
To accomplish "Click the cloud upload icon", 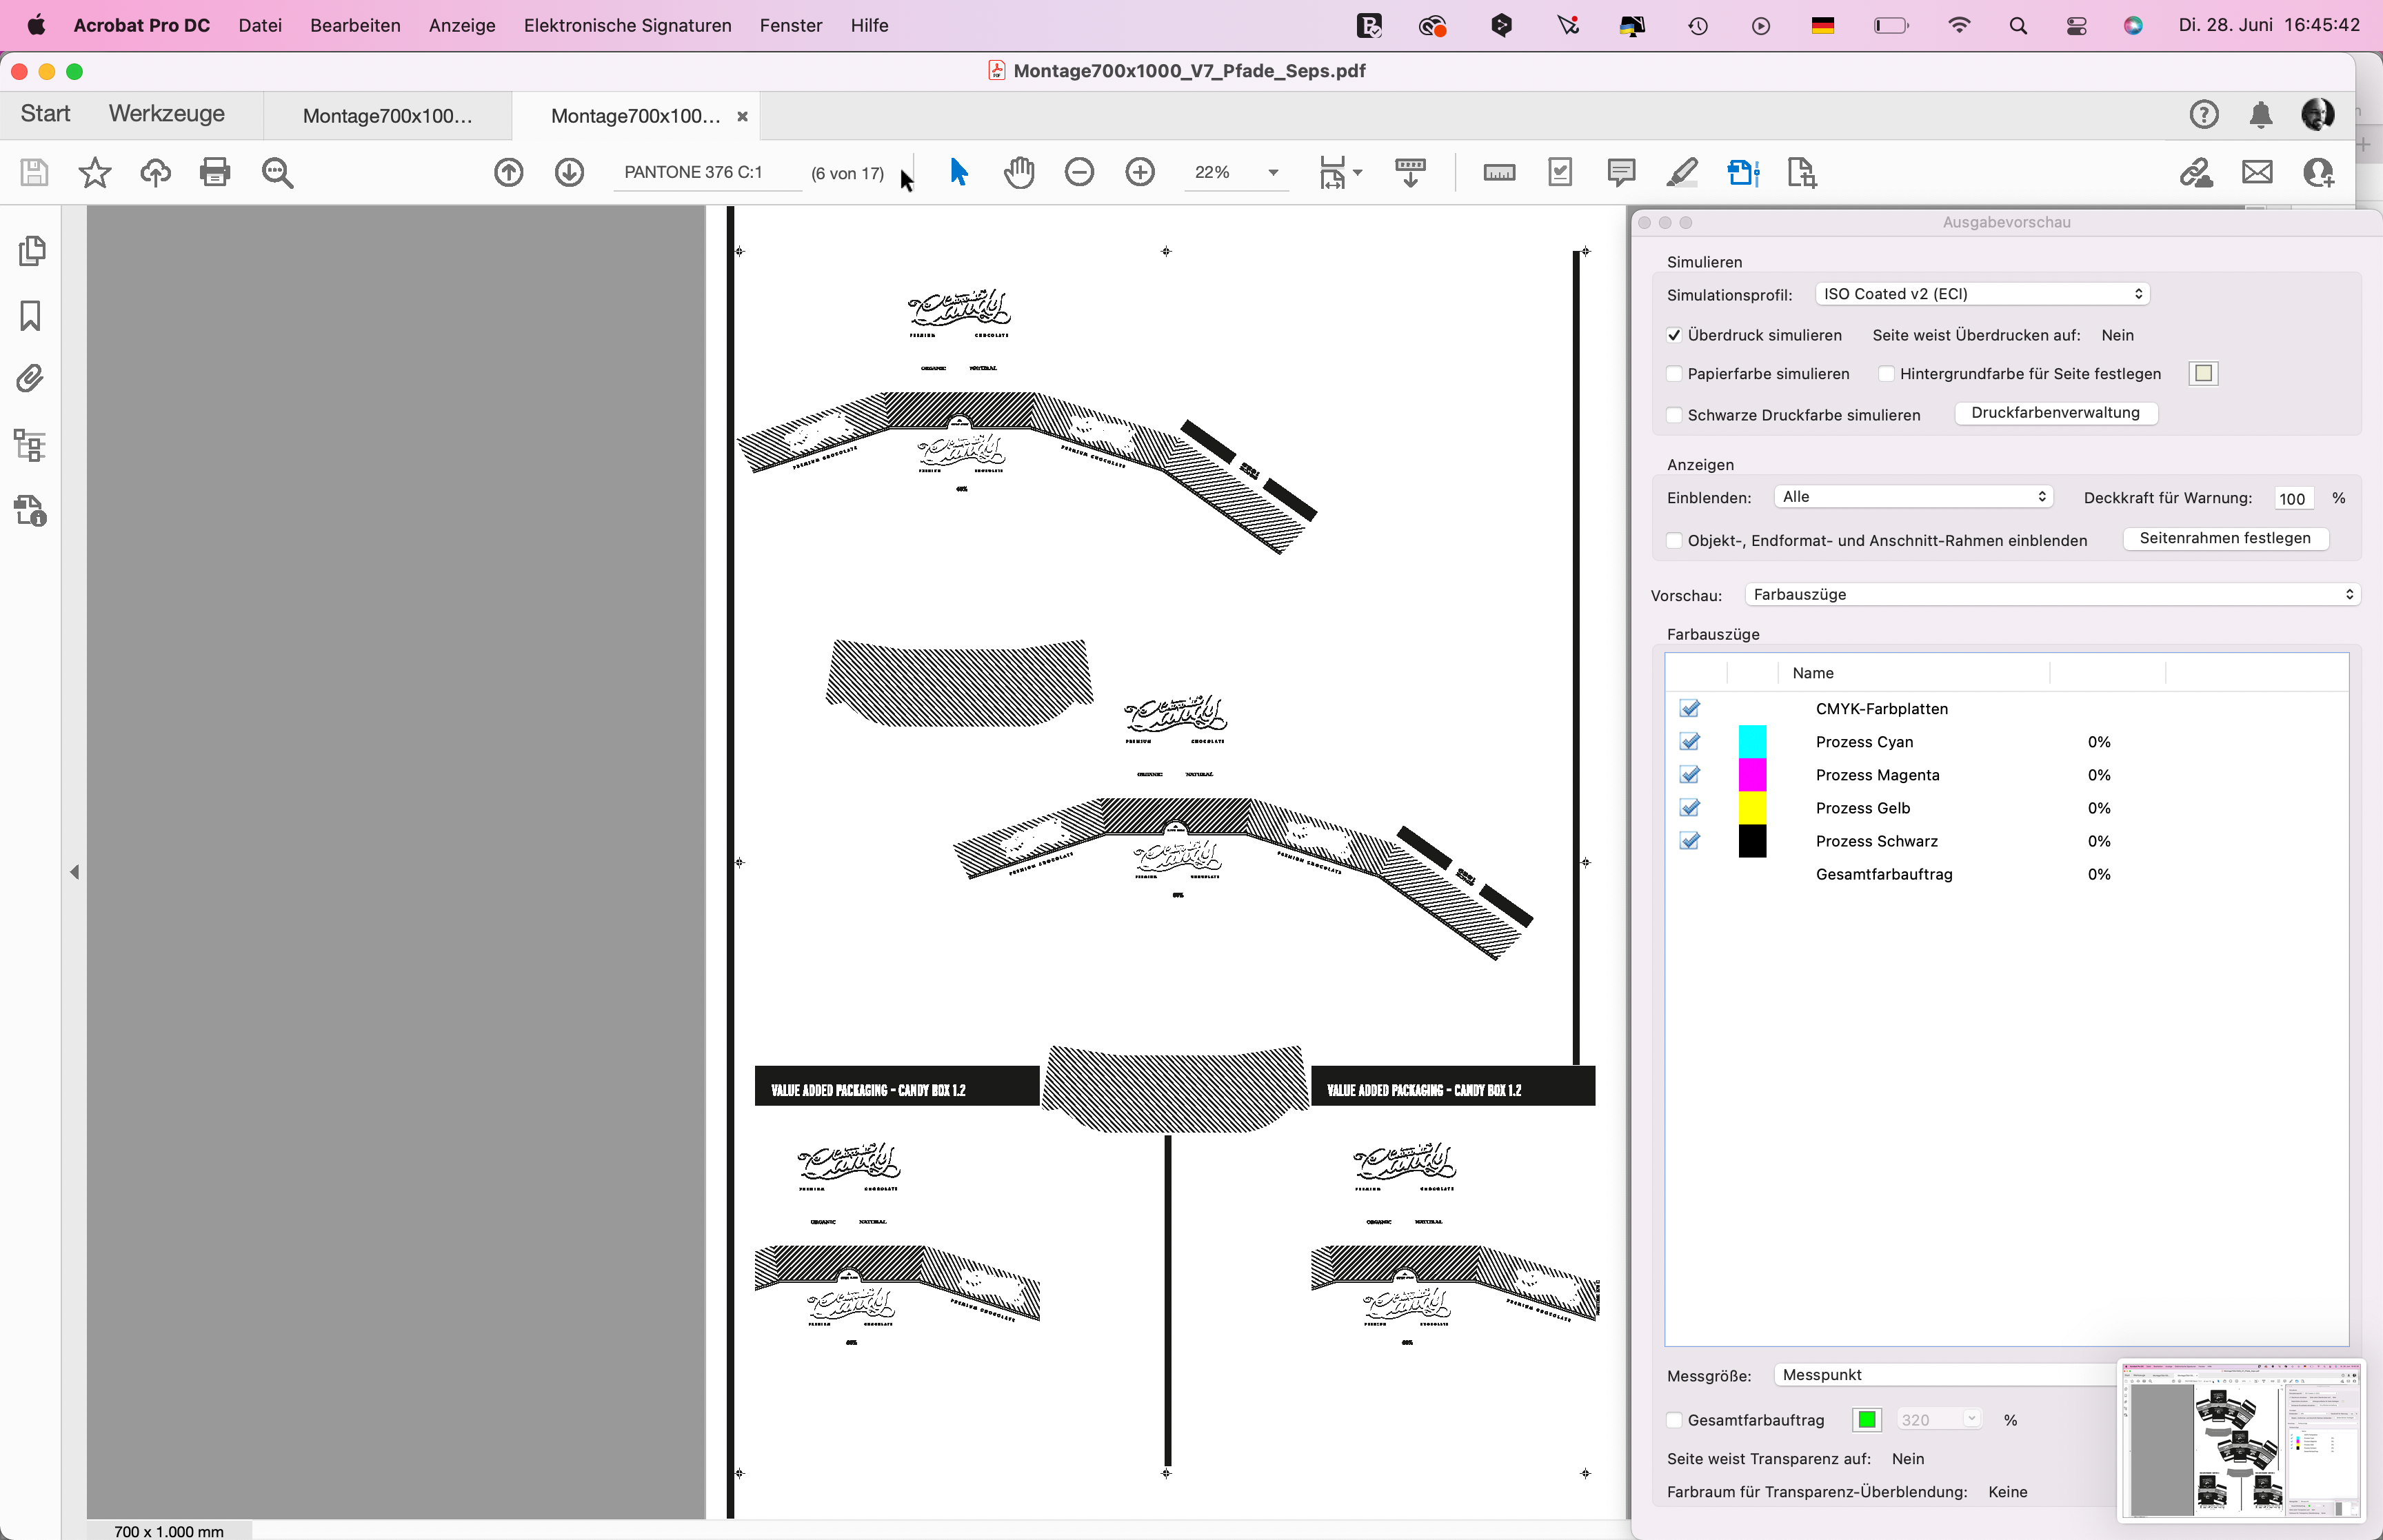I will click(x=155, y=172).
